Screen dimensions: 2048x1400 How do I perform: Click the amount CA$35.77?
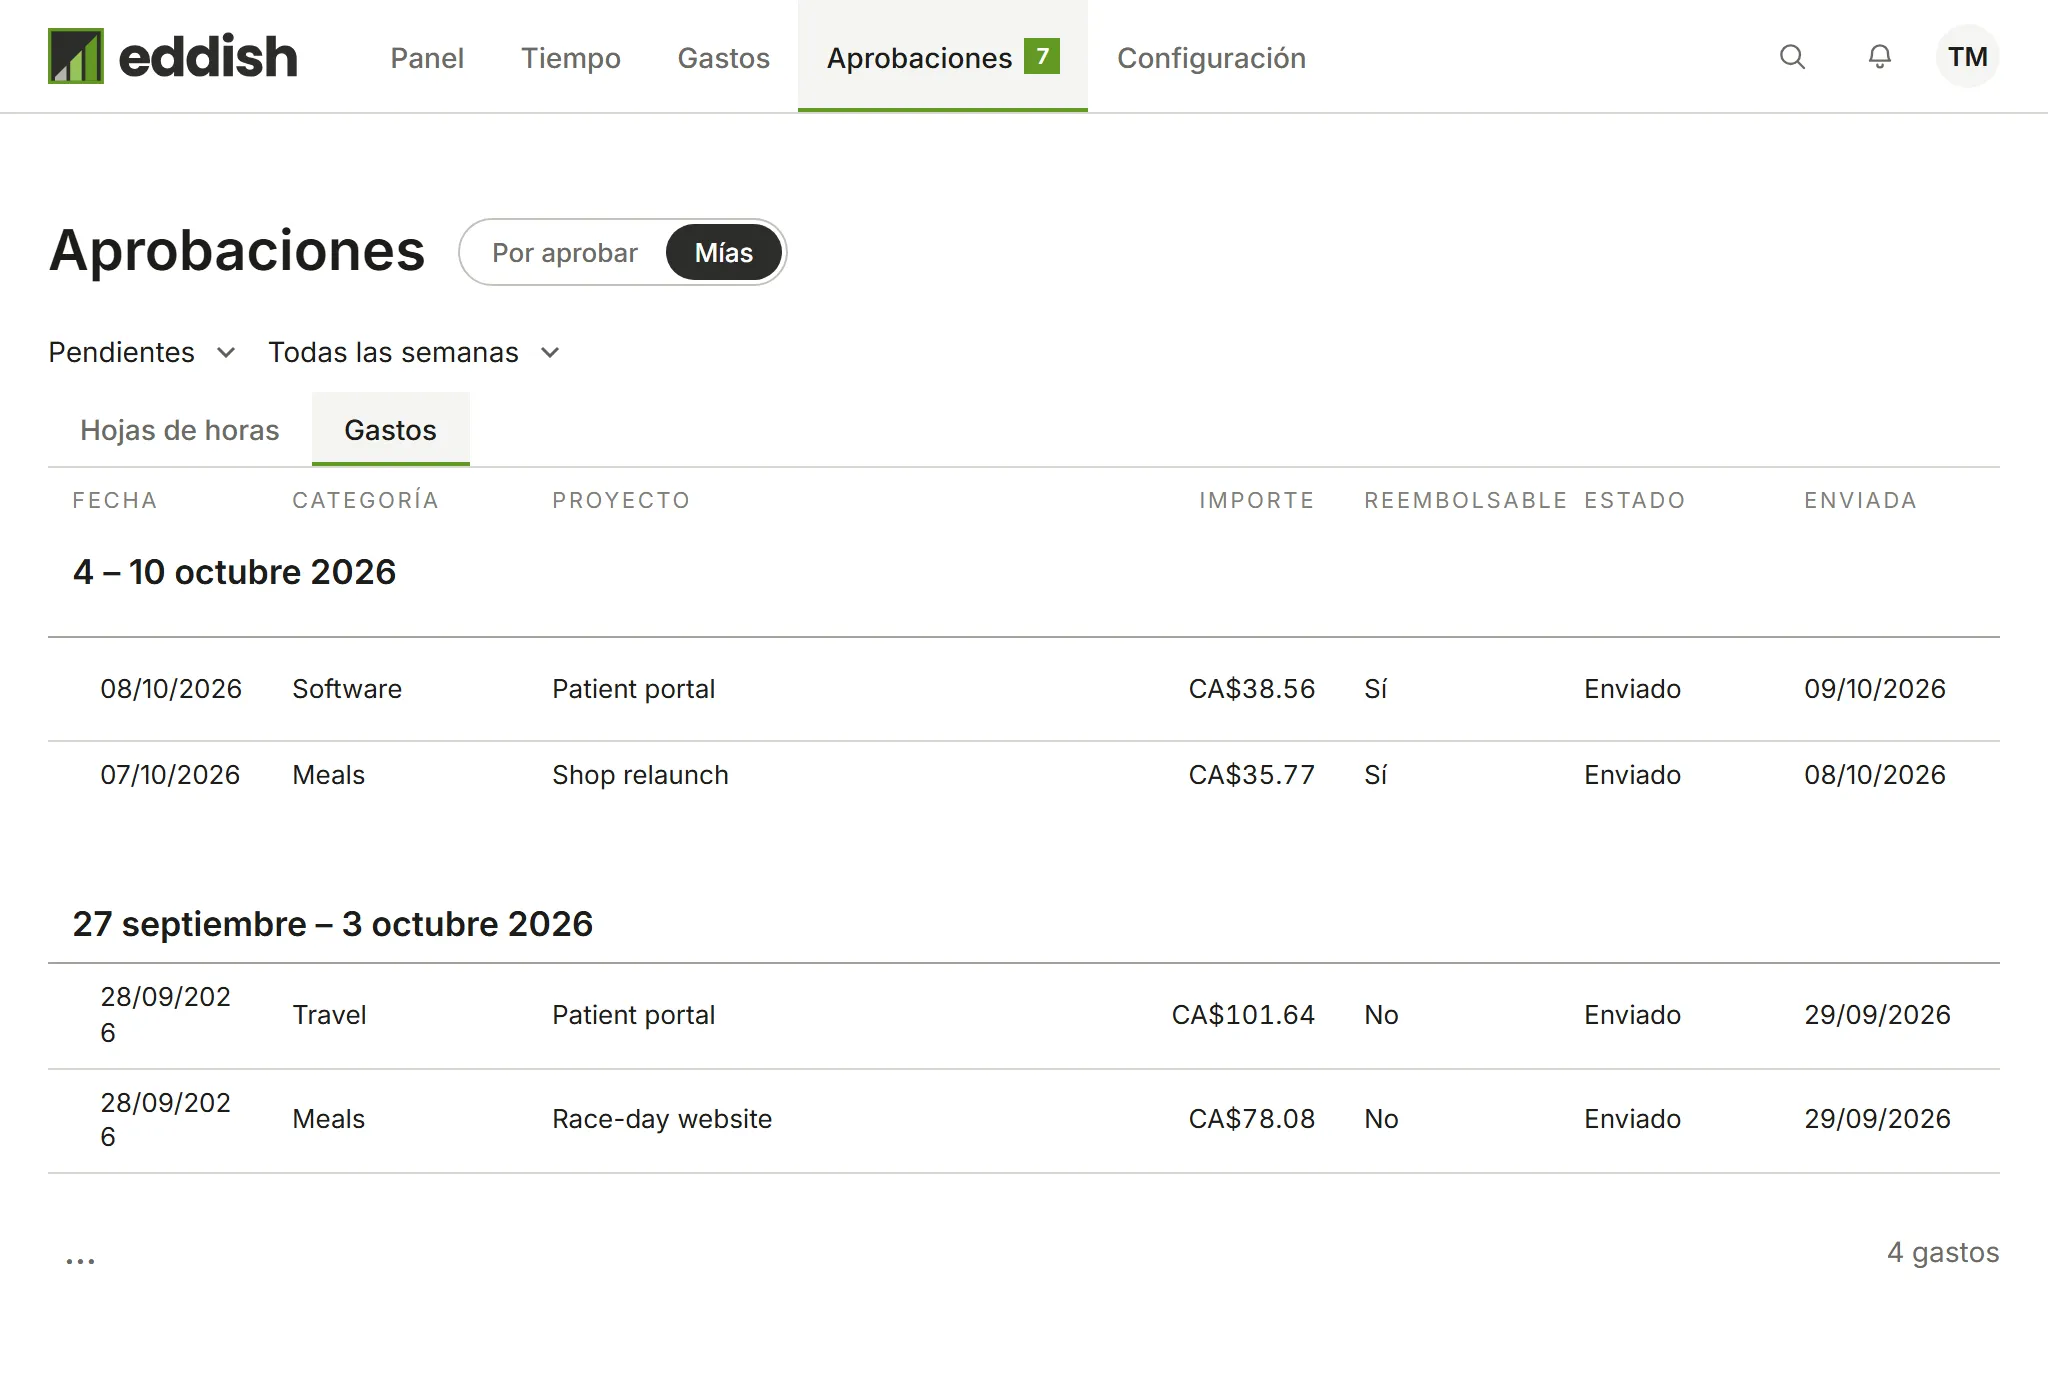pyautogui.click(x=1252, y=775)
